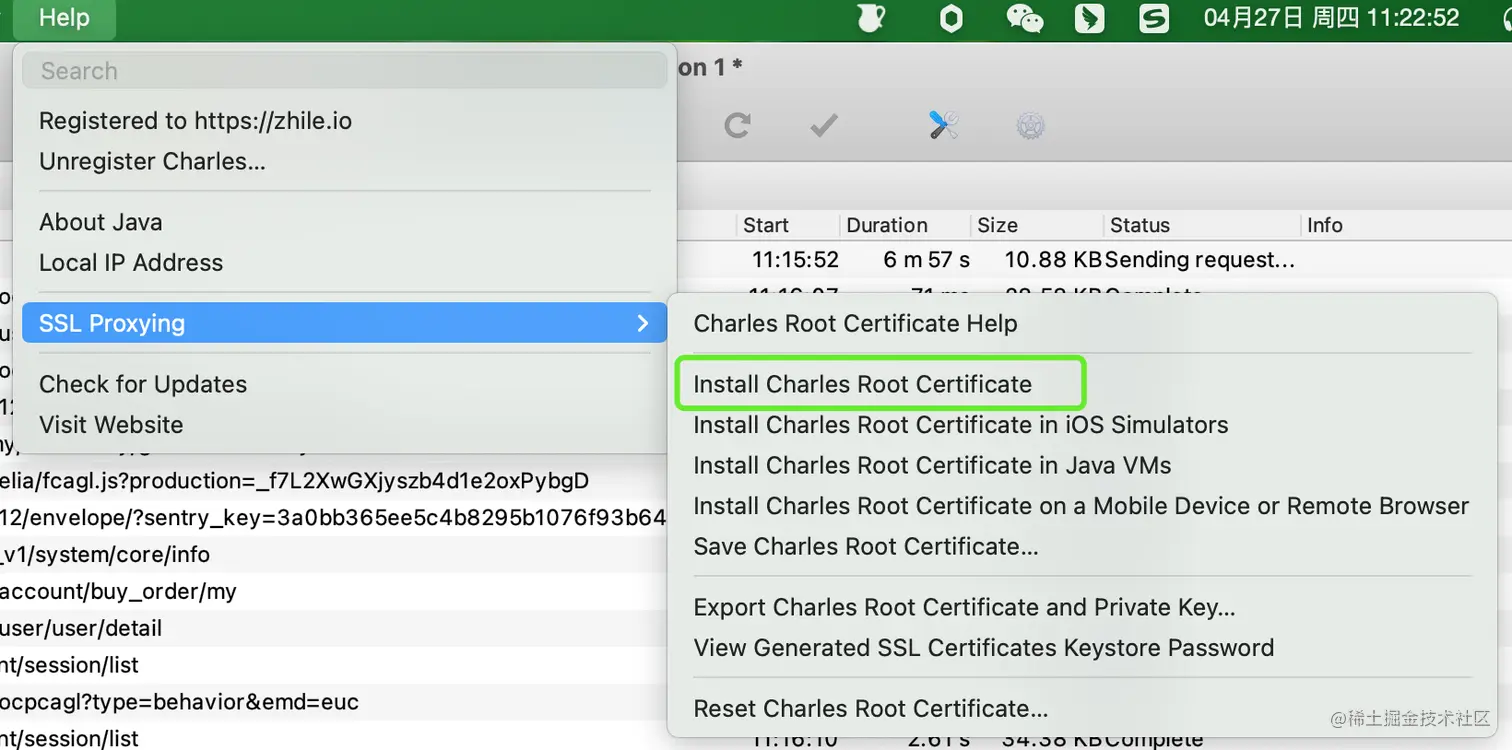Open Charles Root Certificate Help
1512x750 pixels.
click(1081, 323)
